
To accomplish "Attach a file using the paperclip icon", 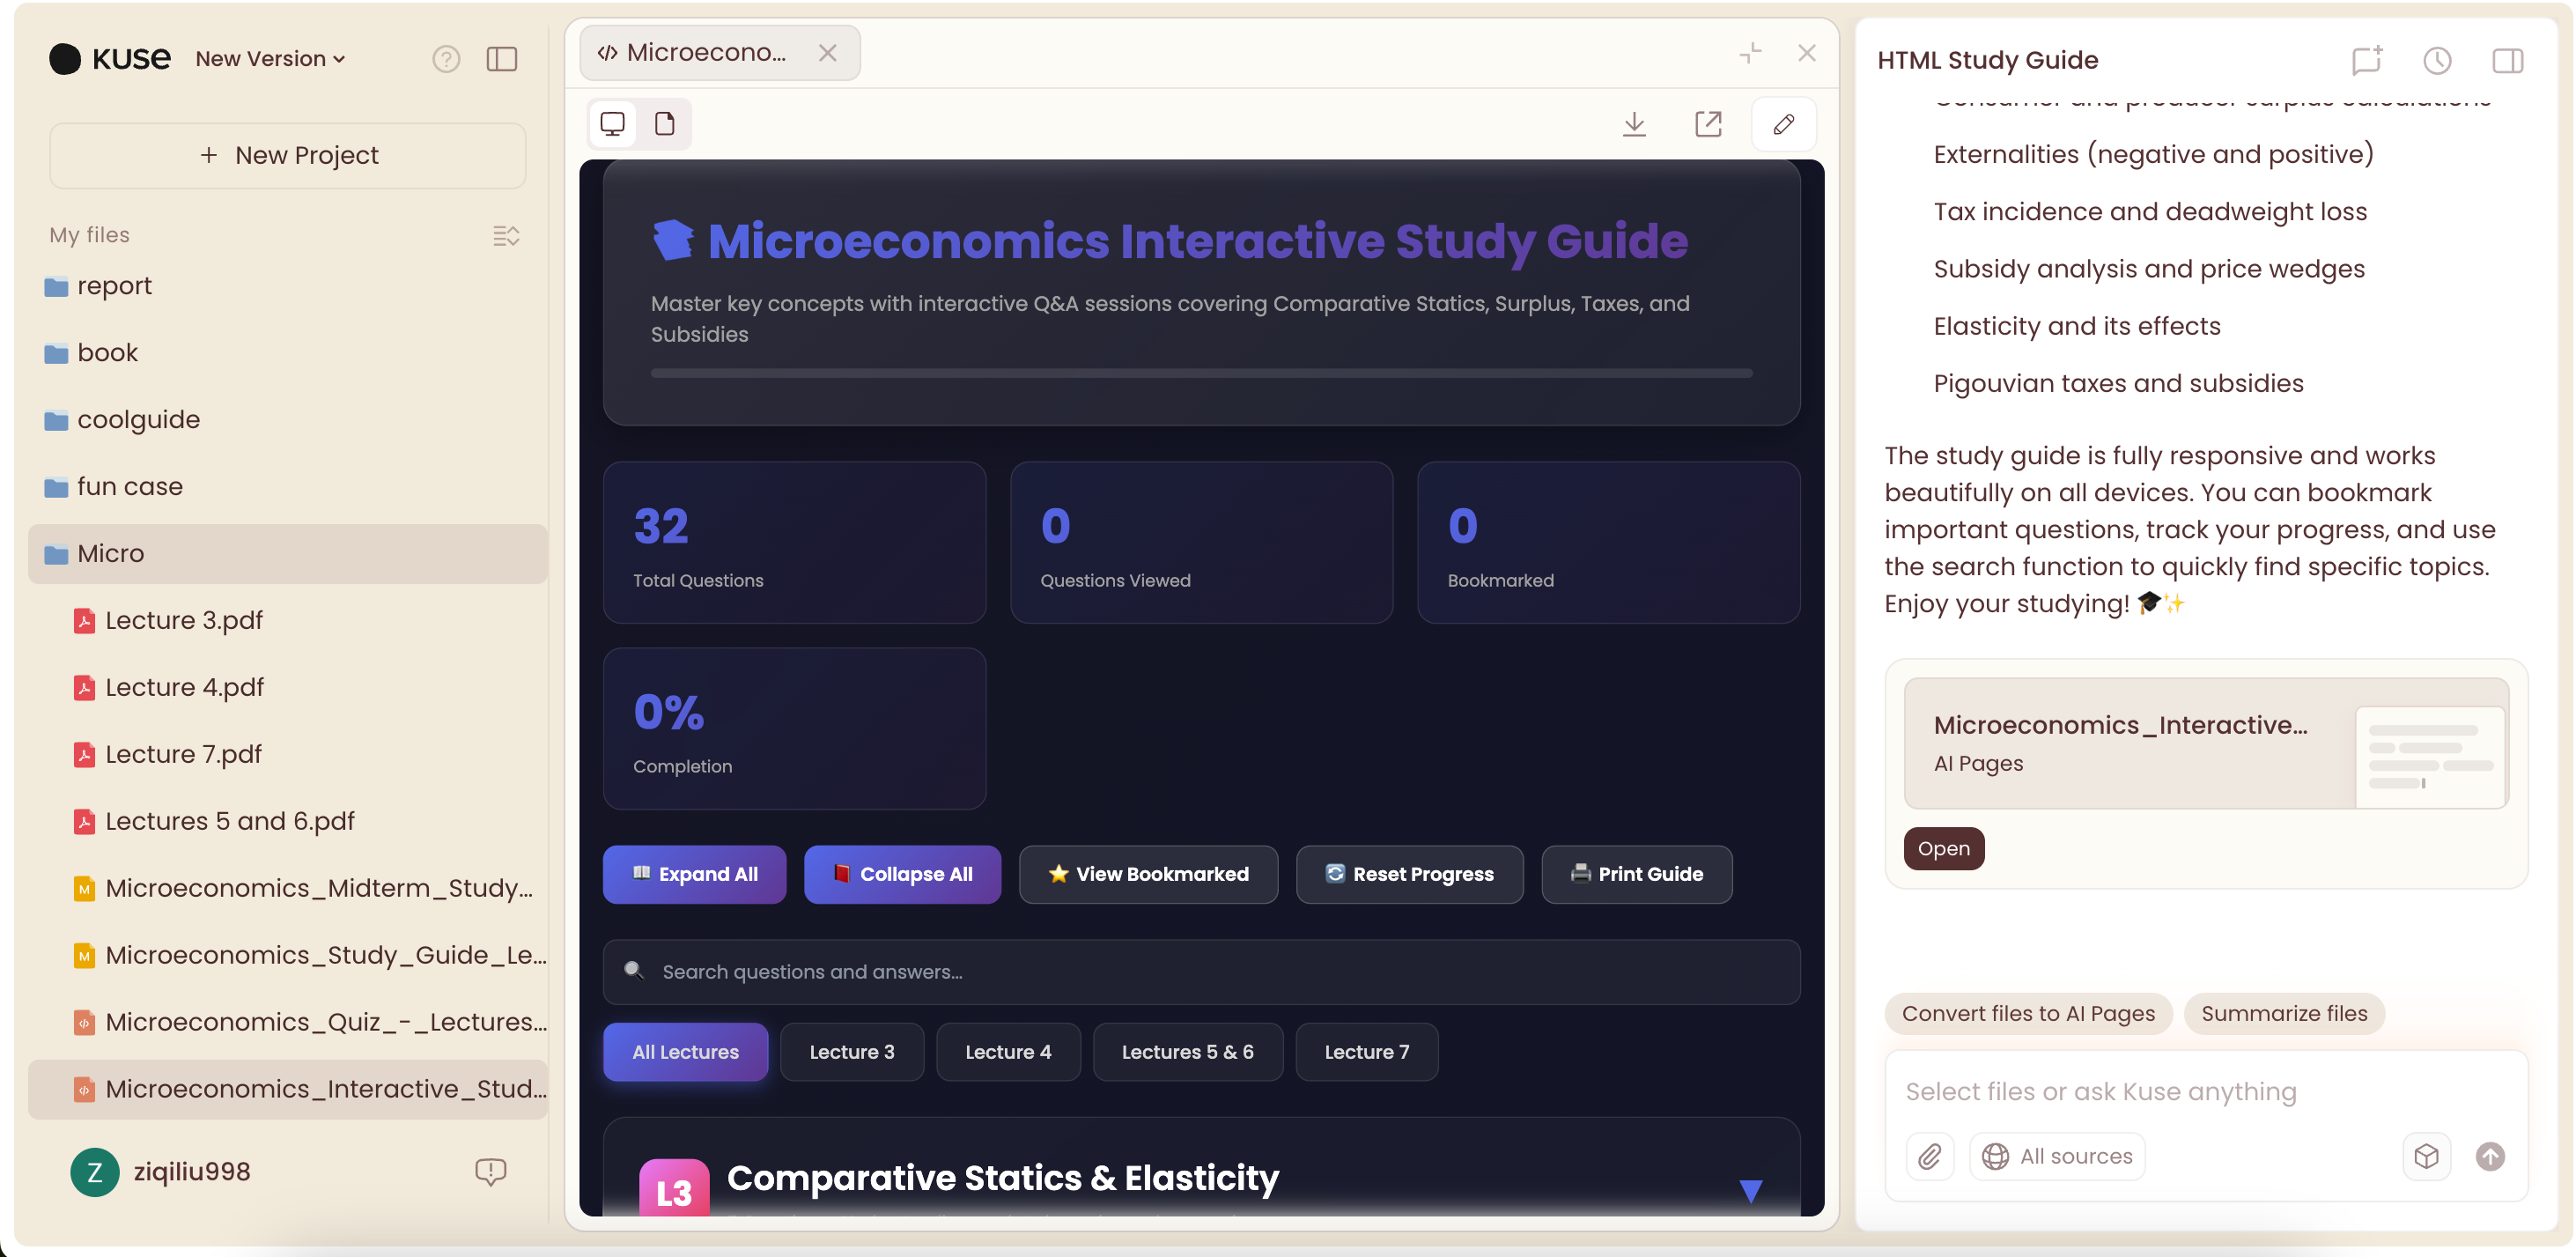I will pos(1930,1156).
